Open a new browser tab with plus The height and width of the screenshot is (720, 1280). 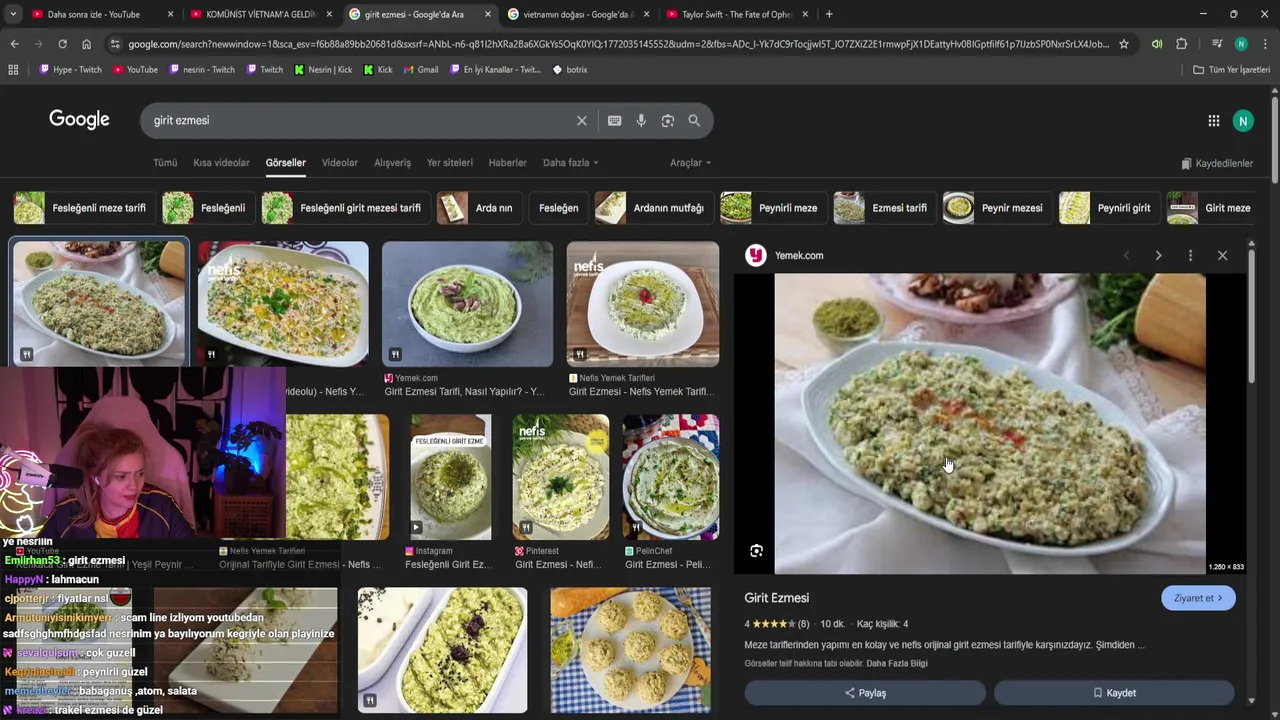coord(829,14)
